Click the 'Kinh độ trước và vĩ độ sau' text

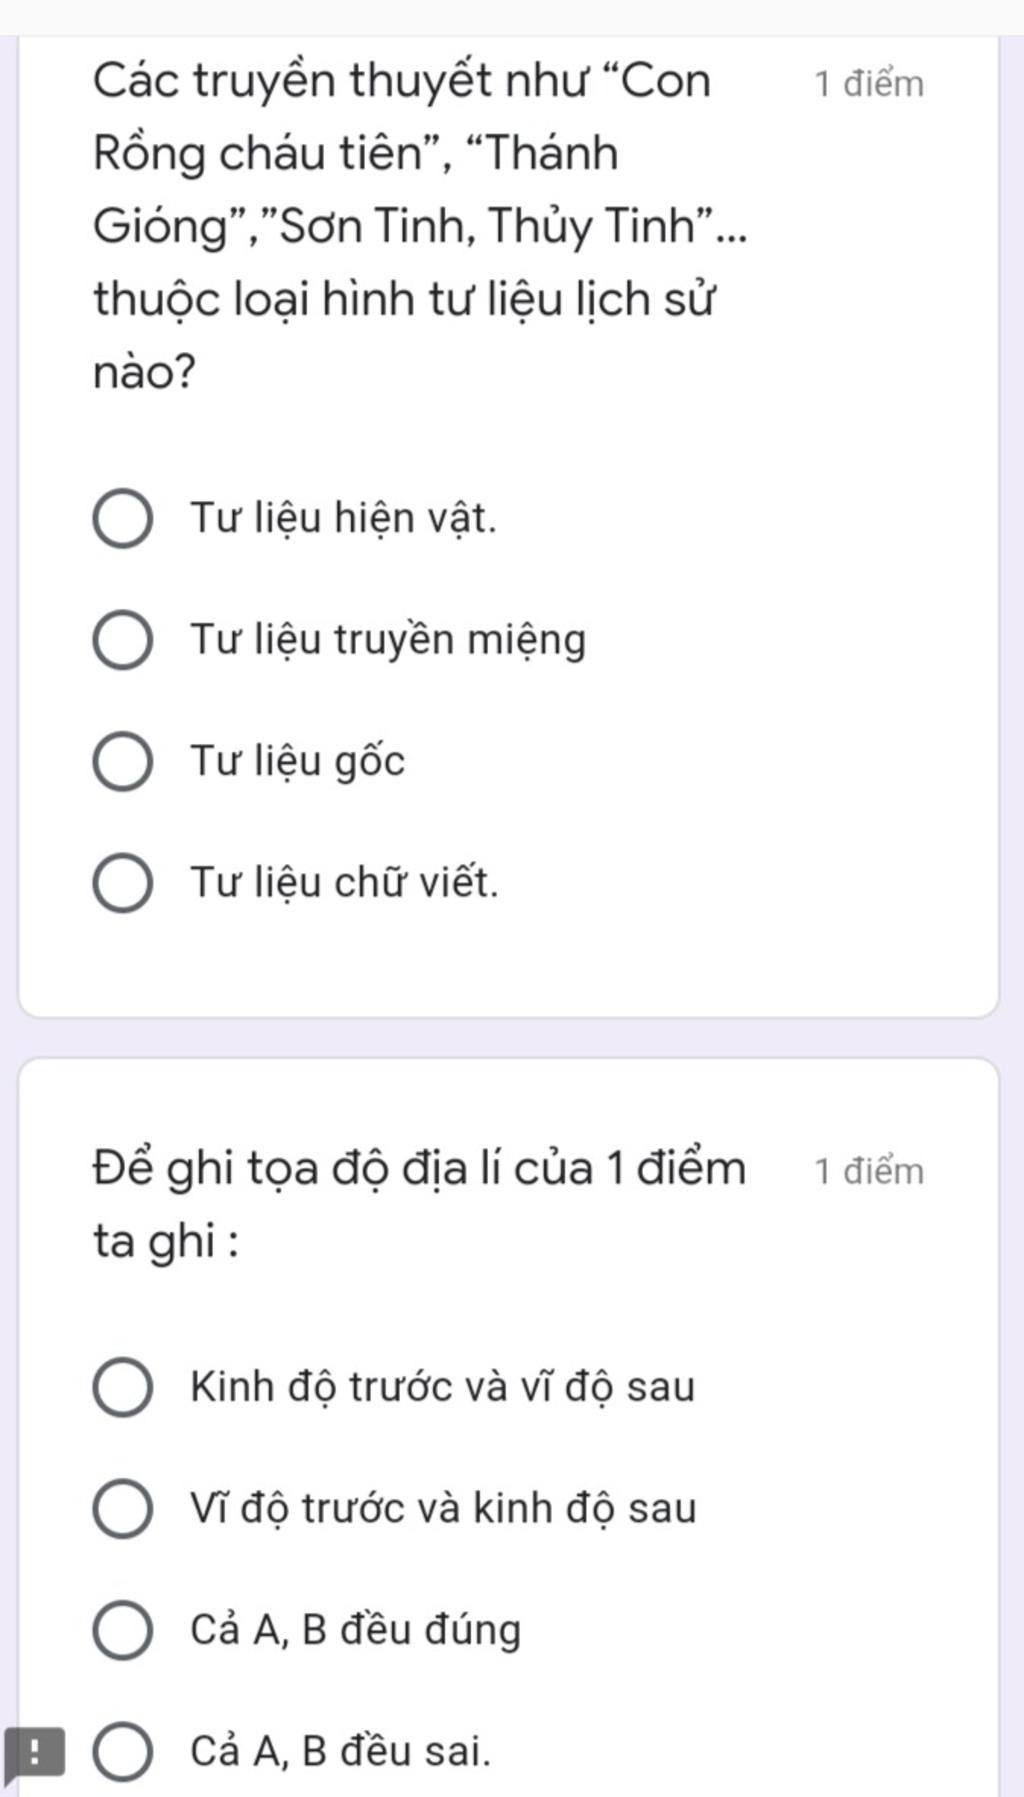(442, 1387)
